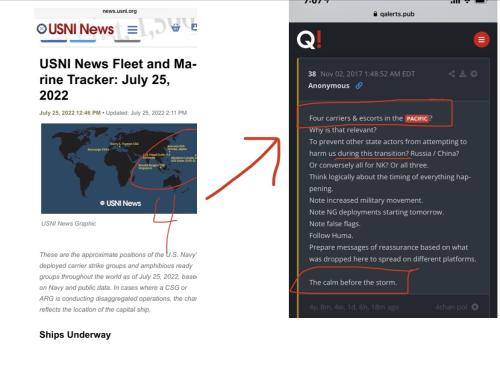Image resolution: width=500 pixels, height=373 pixels.
Task: Click the red PACIFIC highlighted tag
Action: [417, 118]
